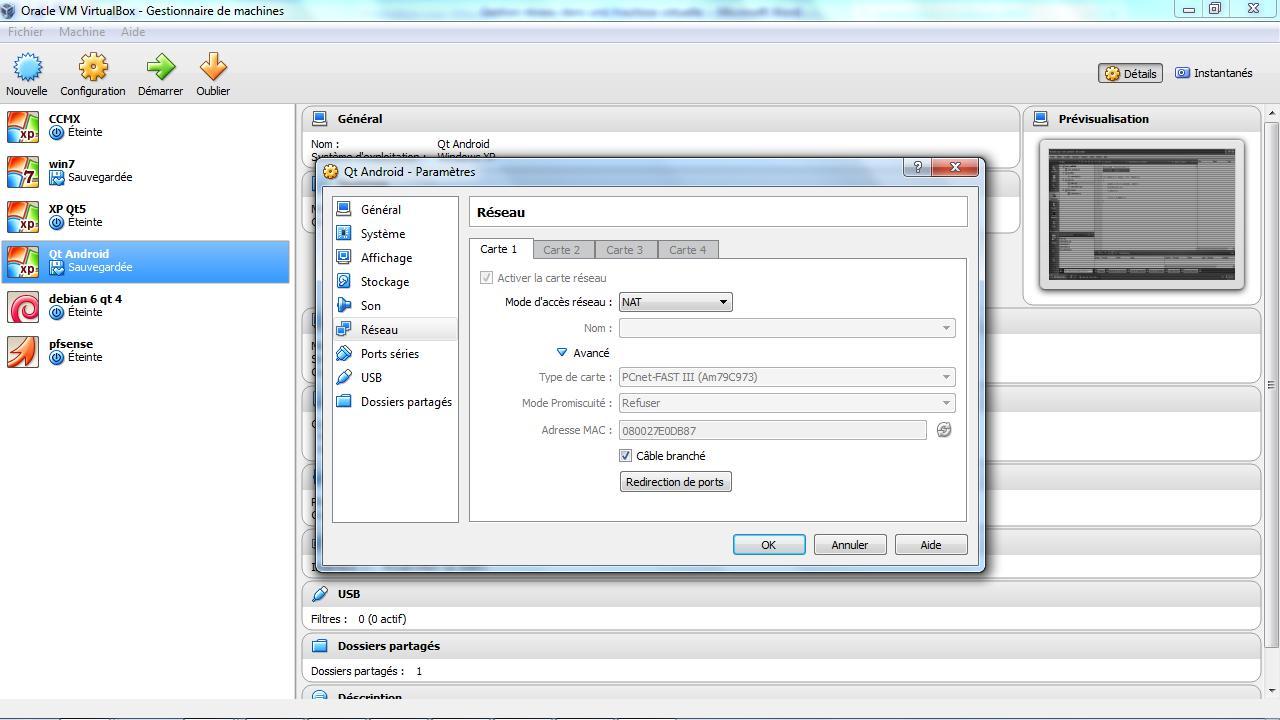The width and height of the screenshot is (1280, 720).
Task: Click the Démarrer green arrow icon
Action: pos(160,68)
